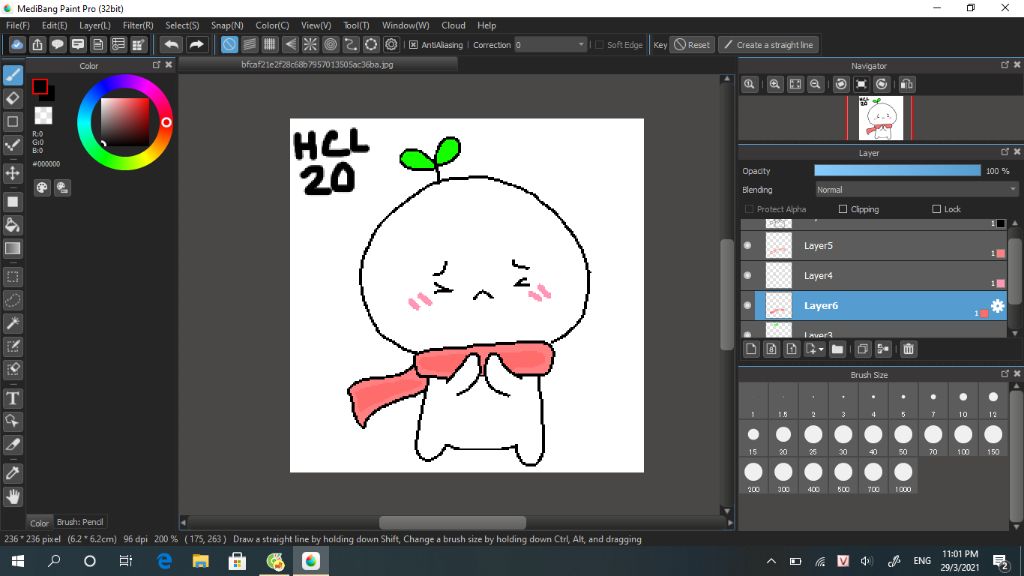This screenshot has height=576, width=1024.
Task: Hide Layer4 with its visibility dot
Action: 748,276
